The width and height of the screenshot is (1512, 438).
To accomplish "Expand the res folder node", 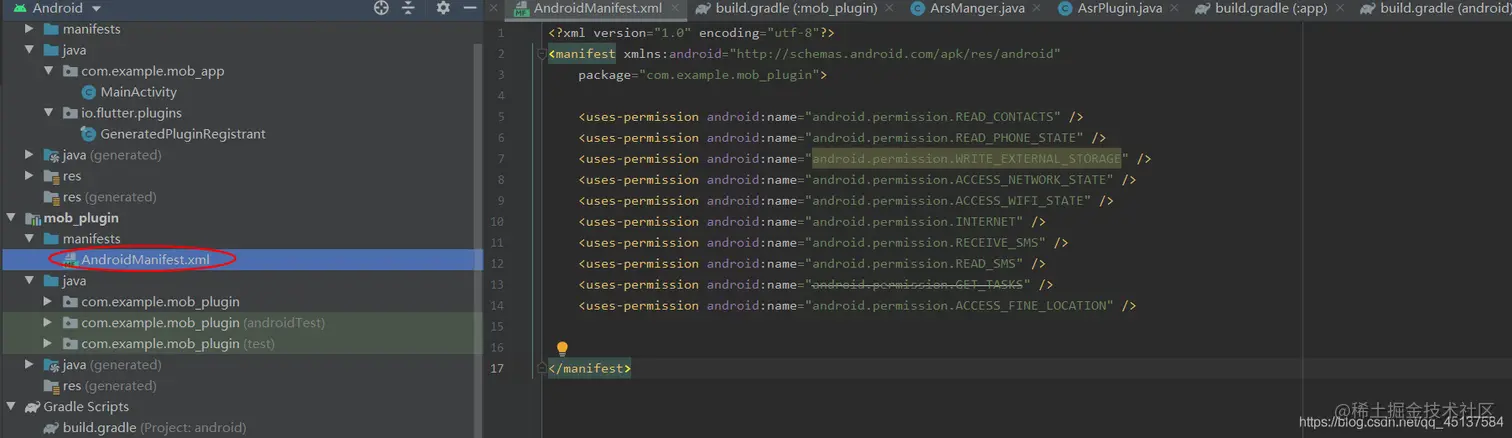I will point(30,176).
